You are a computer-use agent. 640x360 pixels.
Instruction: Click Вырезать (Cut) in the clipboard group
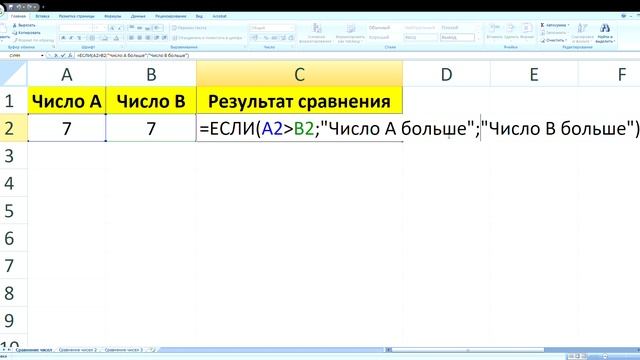(x=24, y=25)
